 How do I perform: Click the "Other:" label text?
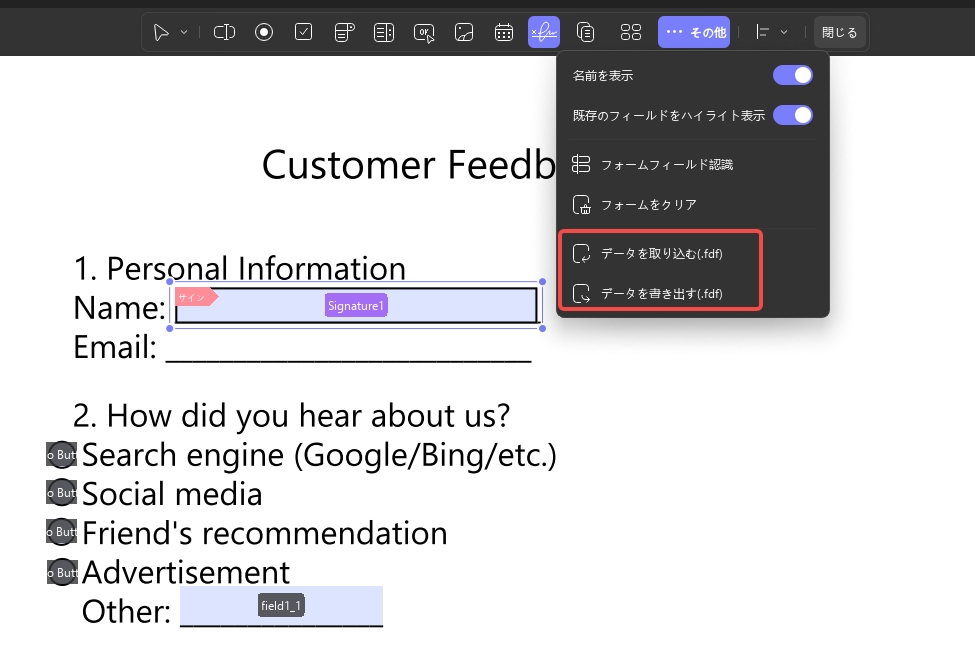coord(126,611)
